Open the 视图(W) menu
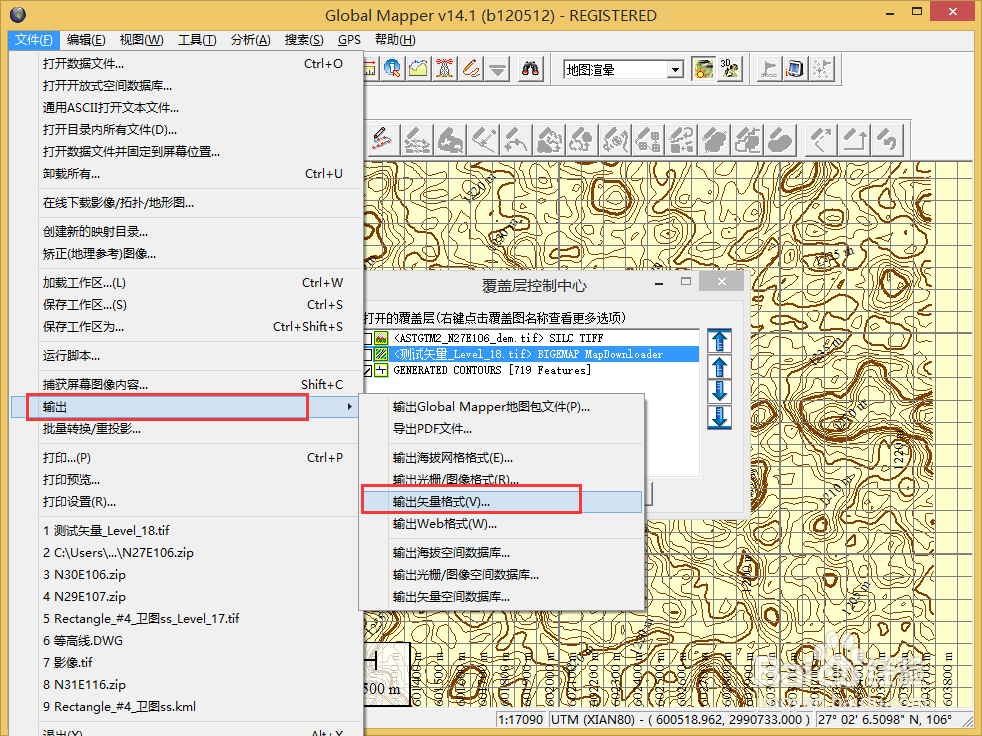 pyautogui.click(x=142, y=39)
